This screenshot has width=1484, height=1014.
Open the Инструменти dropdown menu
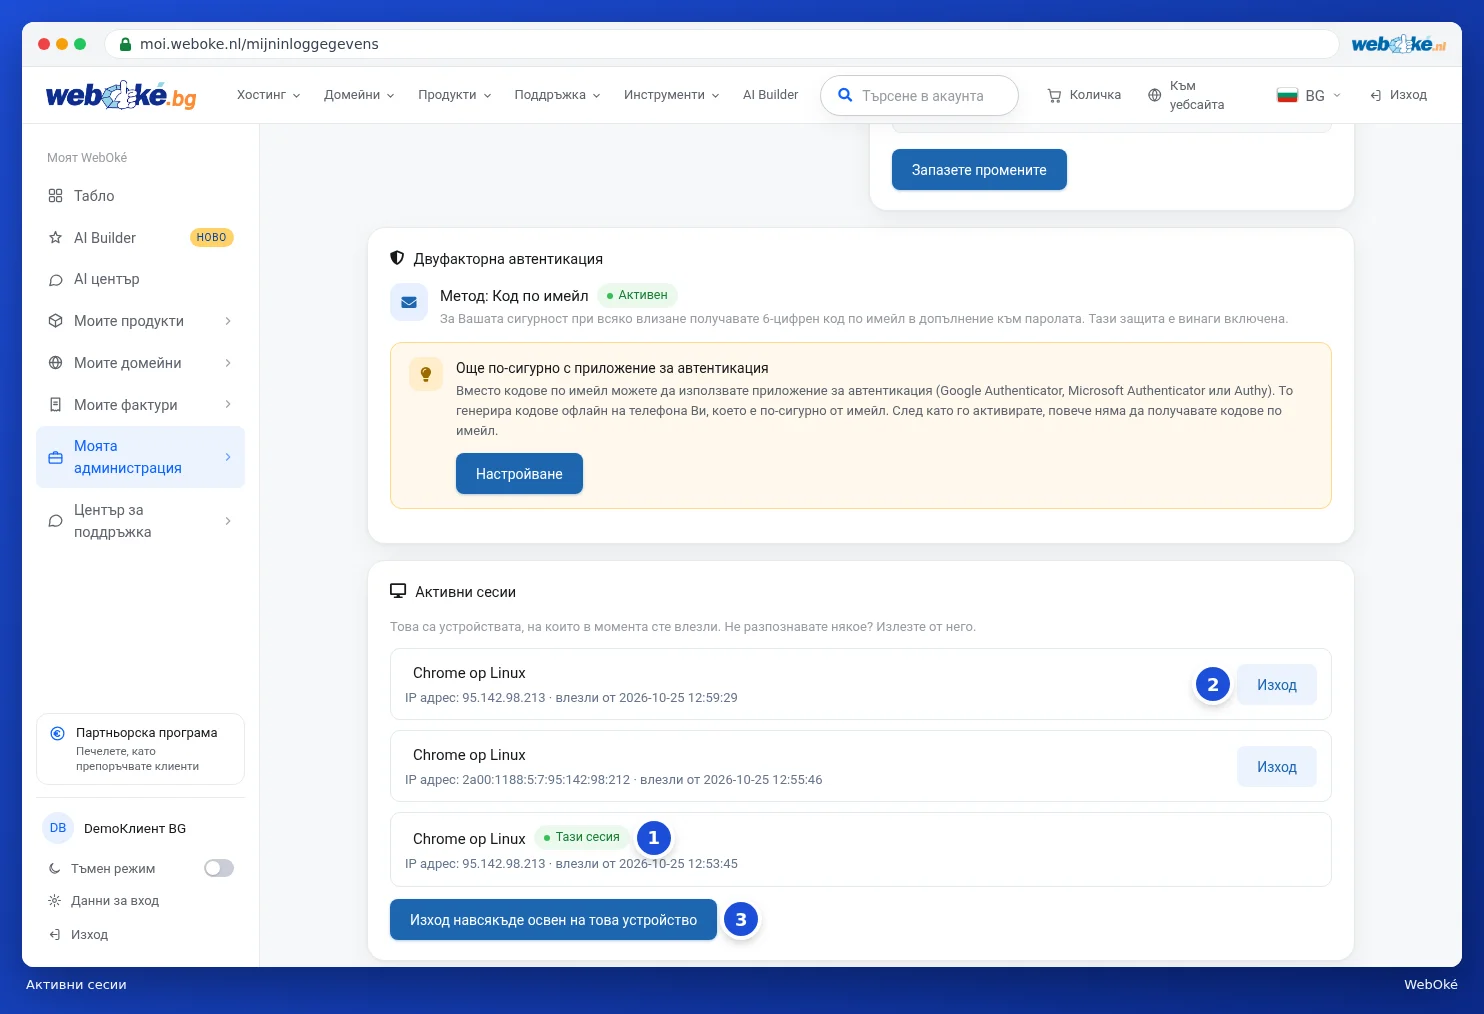(x=671, y=95)
